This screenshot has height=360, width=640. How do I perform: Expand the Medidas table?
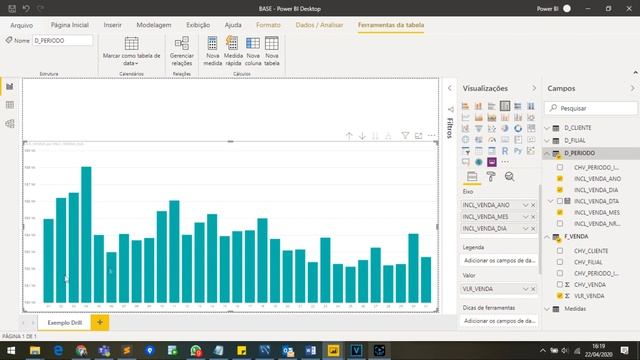pyautogui.click(x=547, y=309)
